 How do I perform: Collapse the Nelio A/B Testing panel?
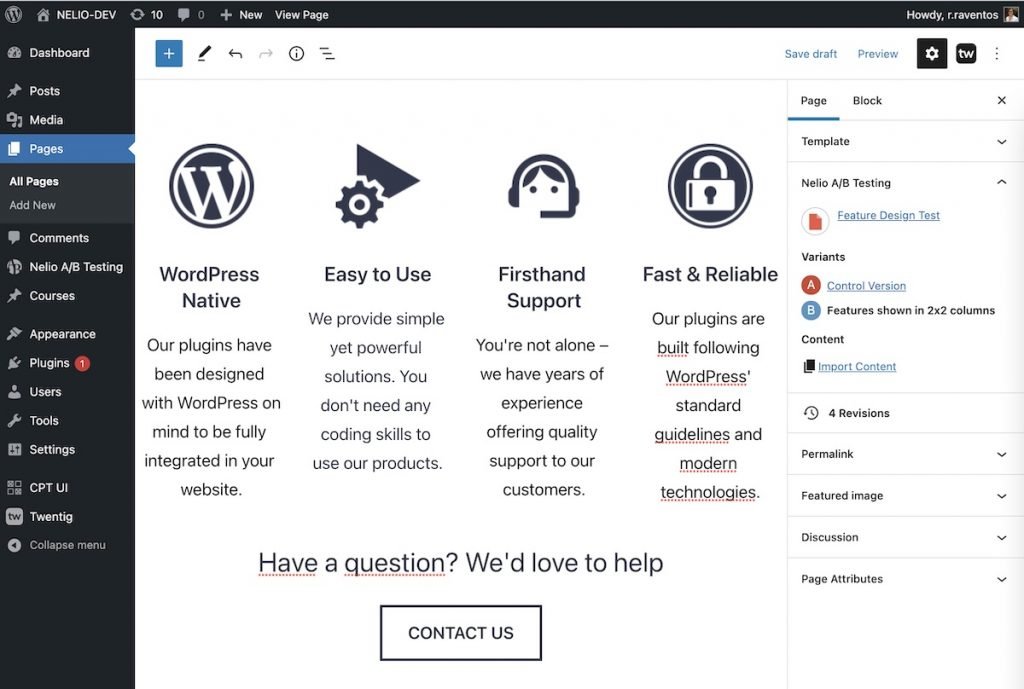tap(904, 183)
